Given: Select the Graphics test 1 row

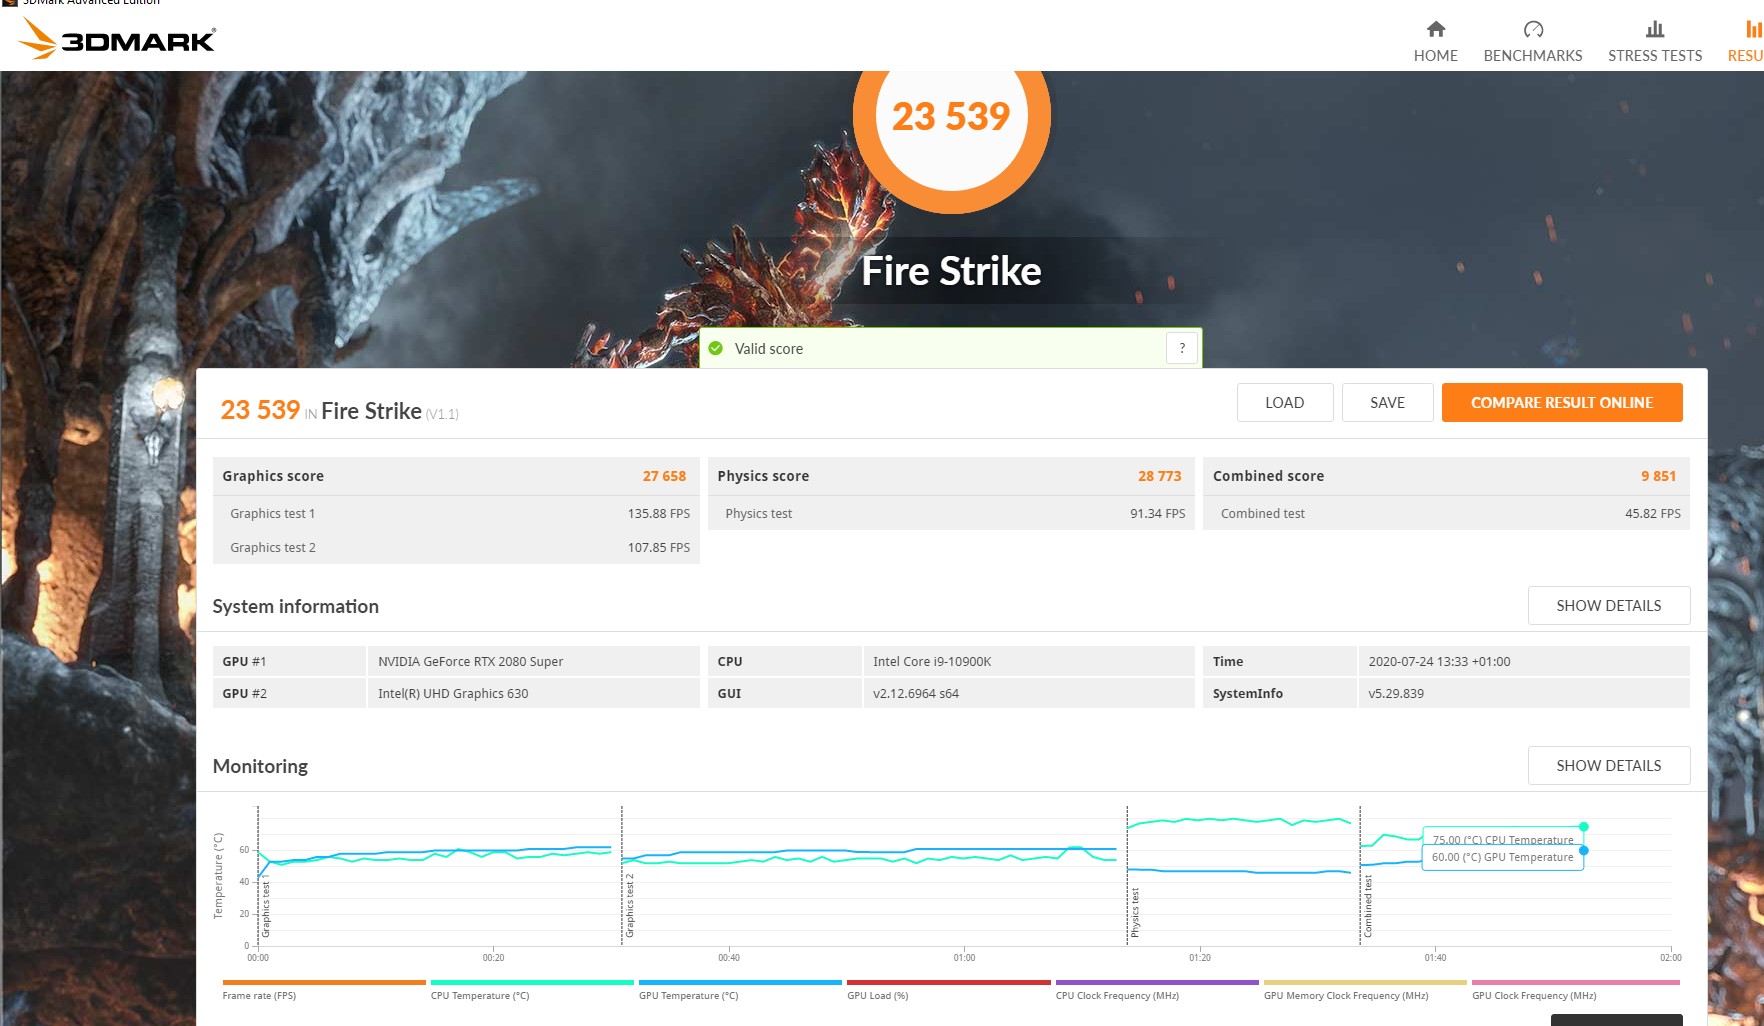Looking at the screenshot, I should tap(456, 513).
